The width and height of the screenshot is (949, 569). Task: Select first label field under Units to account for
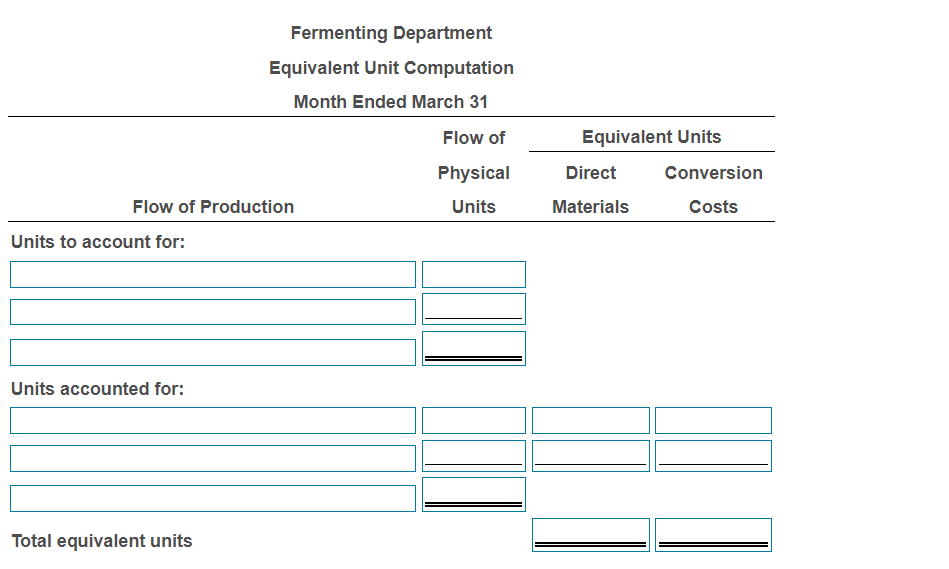coord(213,274)
